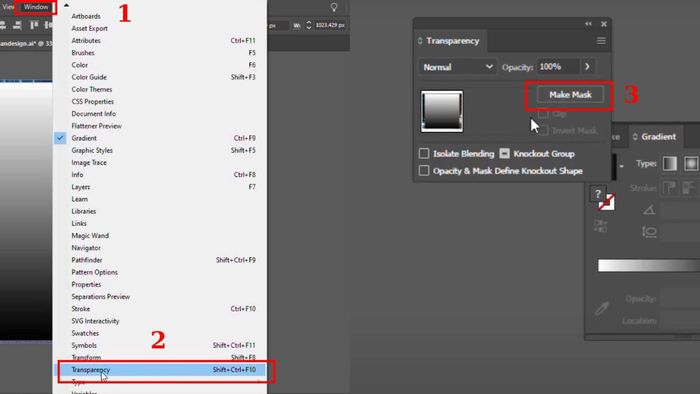Enable Opacity & Mask Define Knockout Shape
This screenshot has width=700, height=394.
tap(424, 170)
